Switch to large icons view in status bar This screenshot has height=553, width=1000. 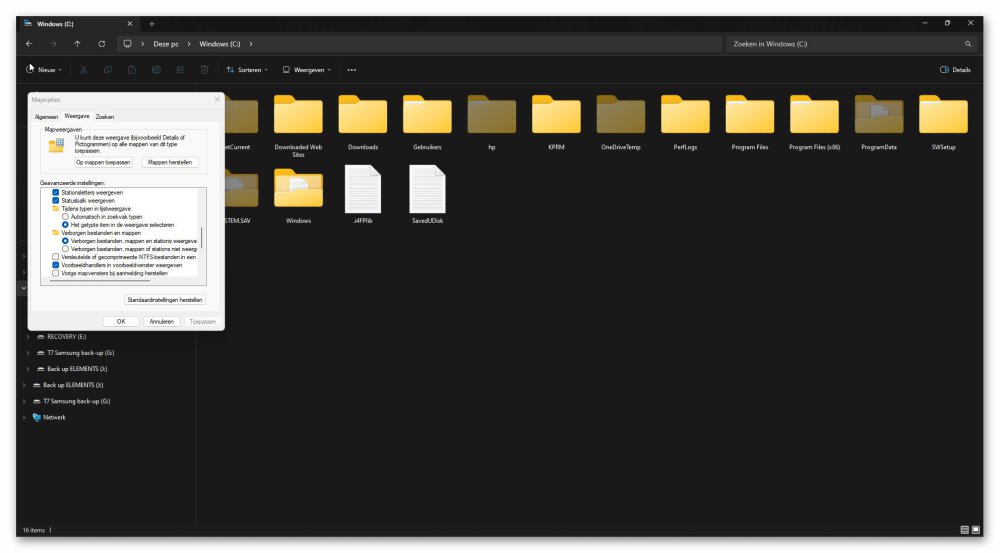pyautogui.click(x=976, y=530)
